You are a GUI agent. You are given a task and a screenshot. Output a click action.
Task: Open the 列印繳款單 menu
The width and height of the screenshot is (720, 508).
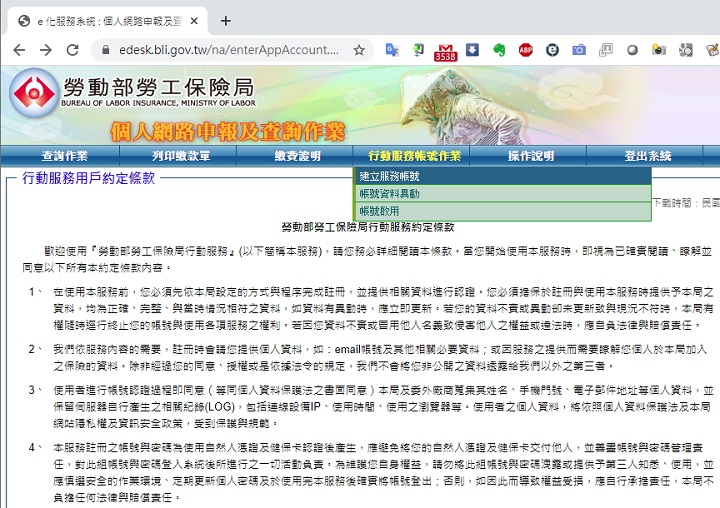pos(181,156)
